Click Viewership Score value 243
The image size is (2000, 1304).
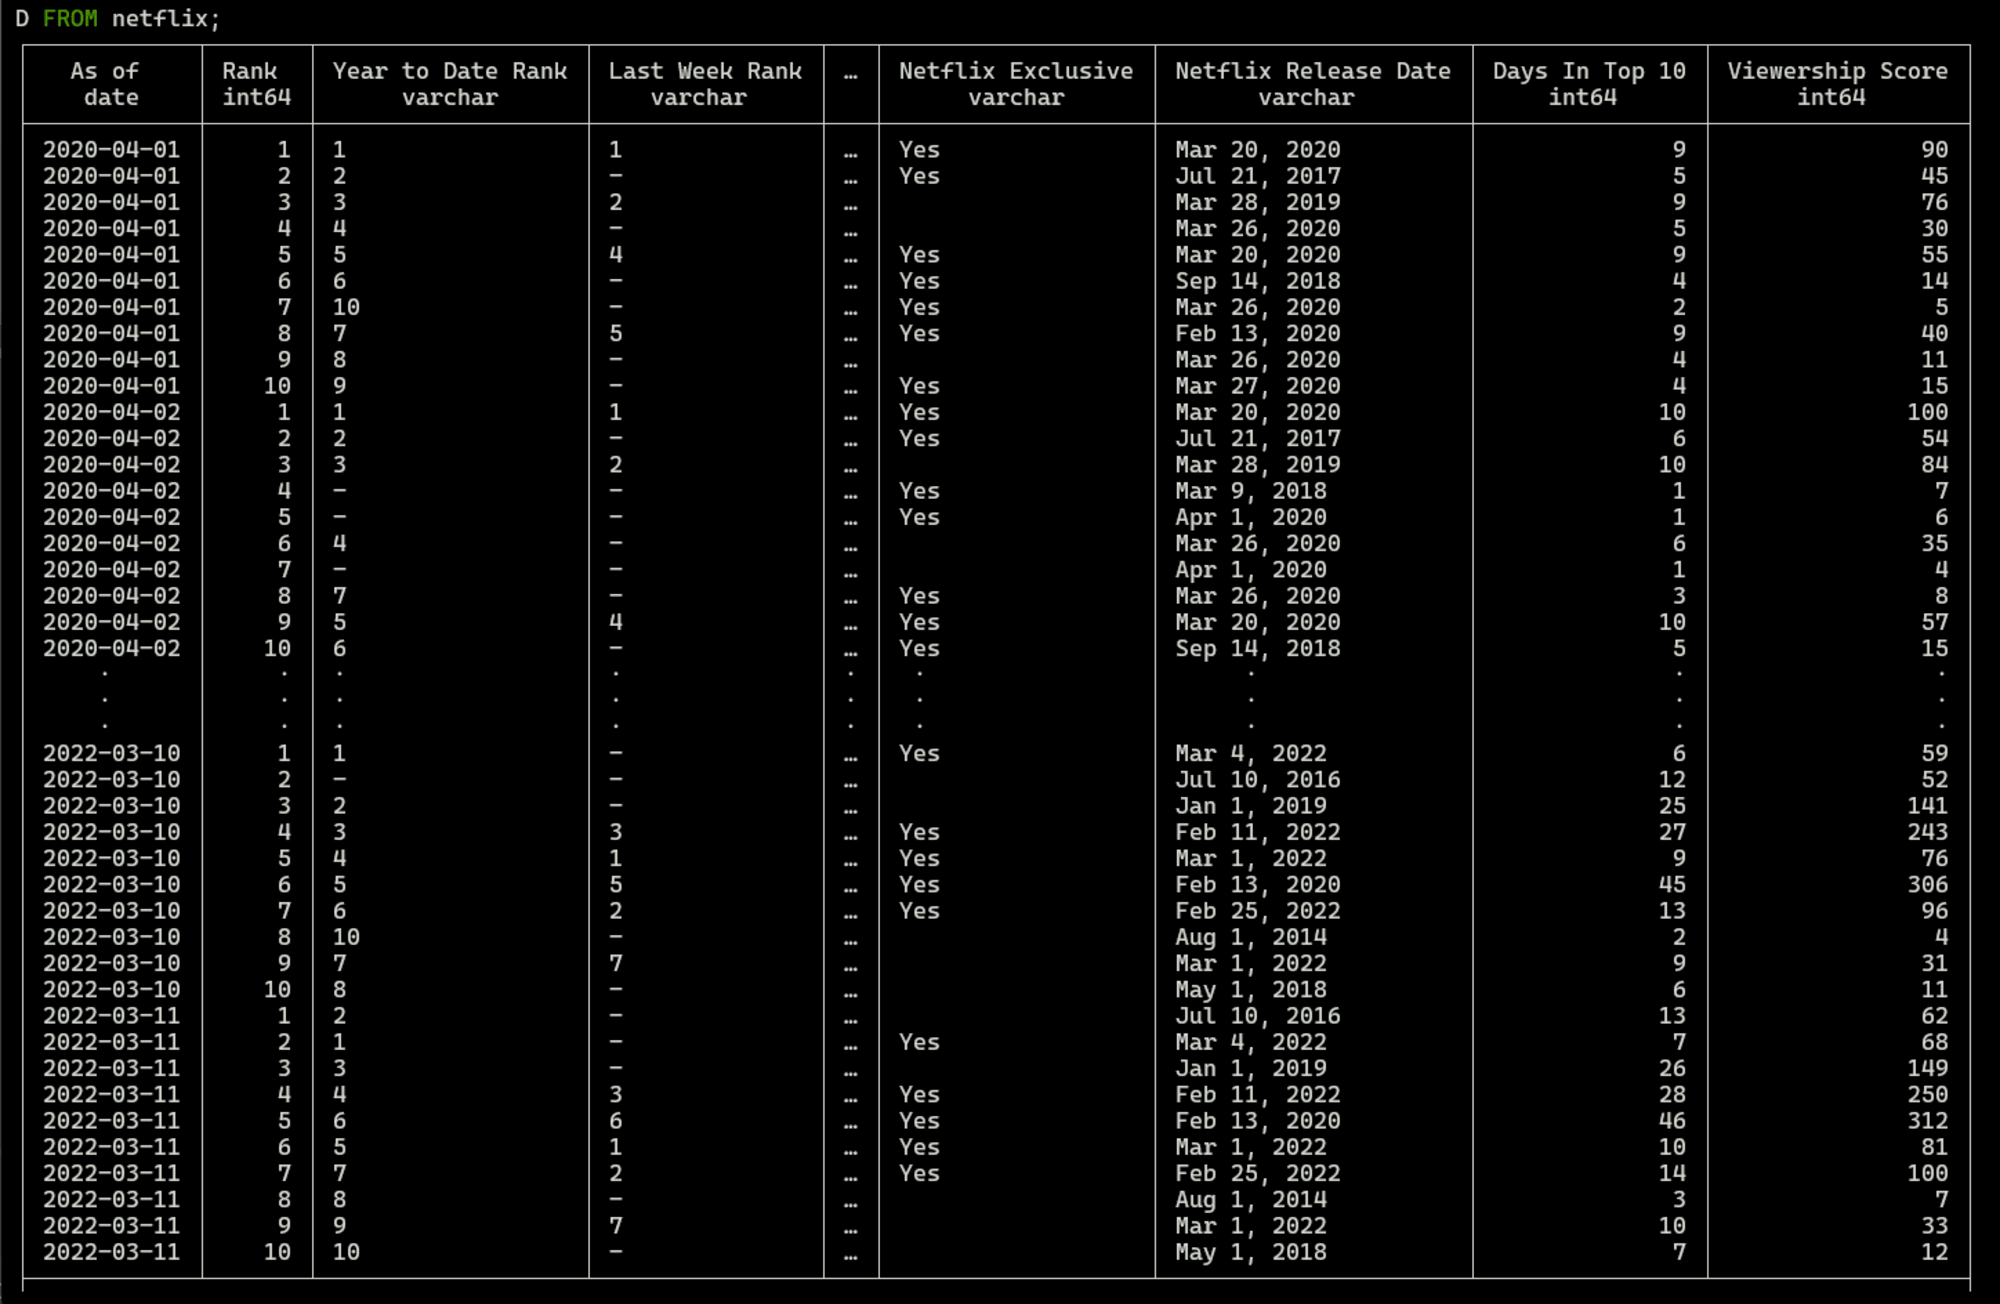tap(1927, 832)
